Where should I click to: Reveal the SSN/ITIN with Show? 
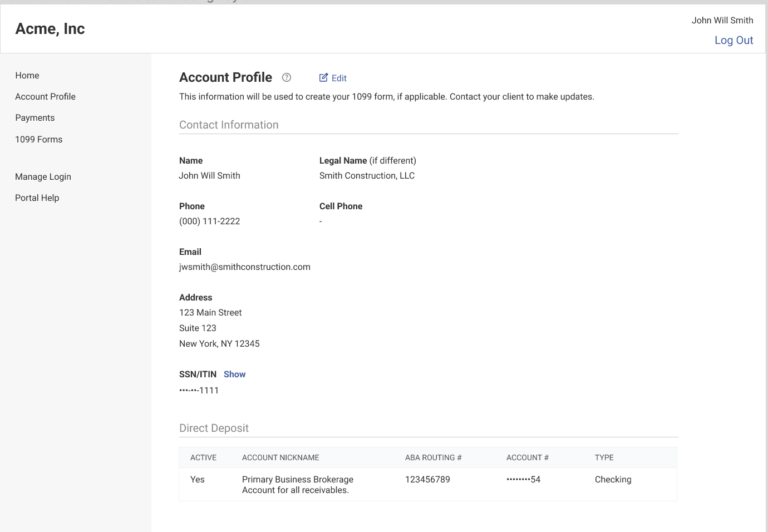[x=235, y=374]
